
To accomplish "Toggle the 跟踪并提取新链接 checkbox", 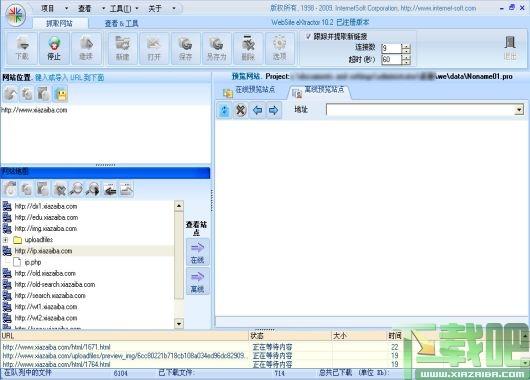I will pos(308,37).
